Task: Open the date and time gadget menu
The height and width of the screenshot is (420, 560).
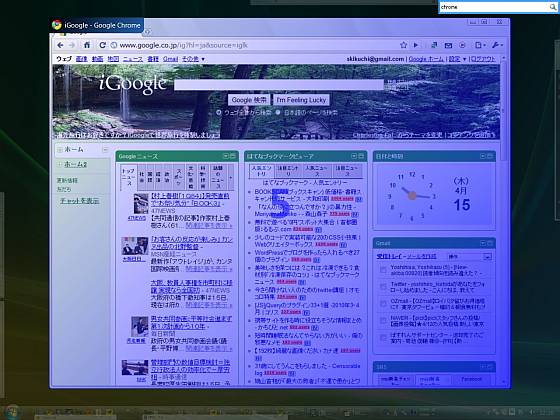Action: (483, 156)
